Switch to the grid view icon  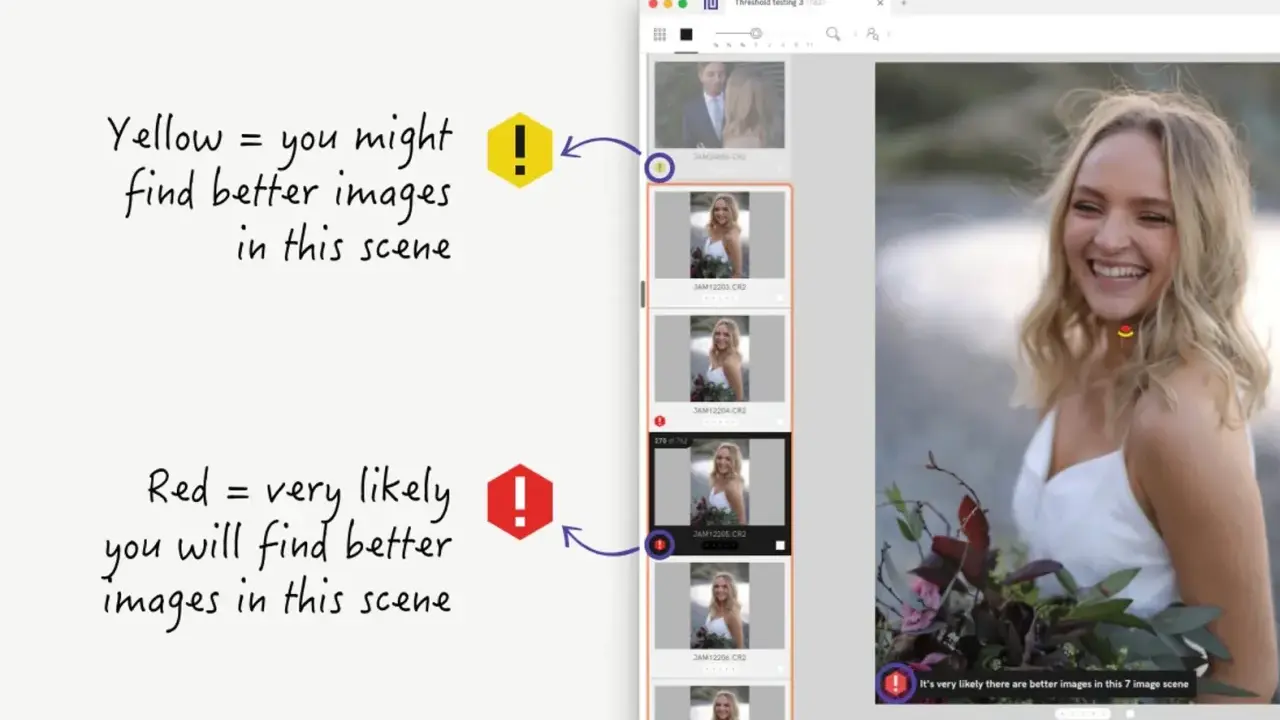[660, 34]
